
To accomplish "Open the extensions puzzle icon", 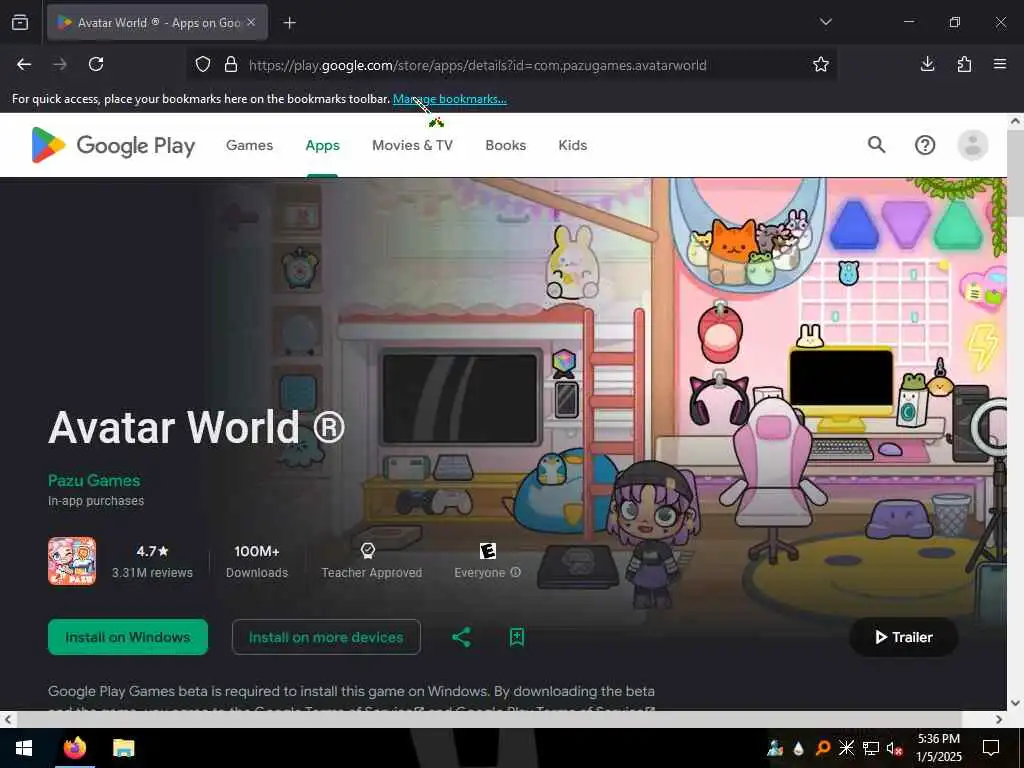I will 964,64.
